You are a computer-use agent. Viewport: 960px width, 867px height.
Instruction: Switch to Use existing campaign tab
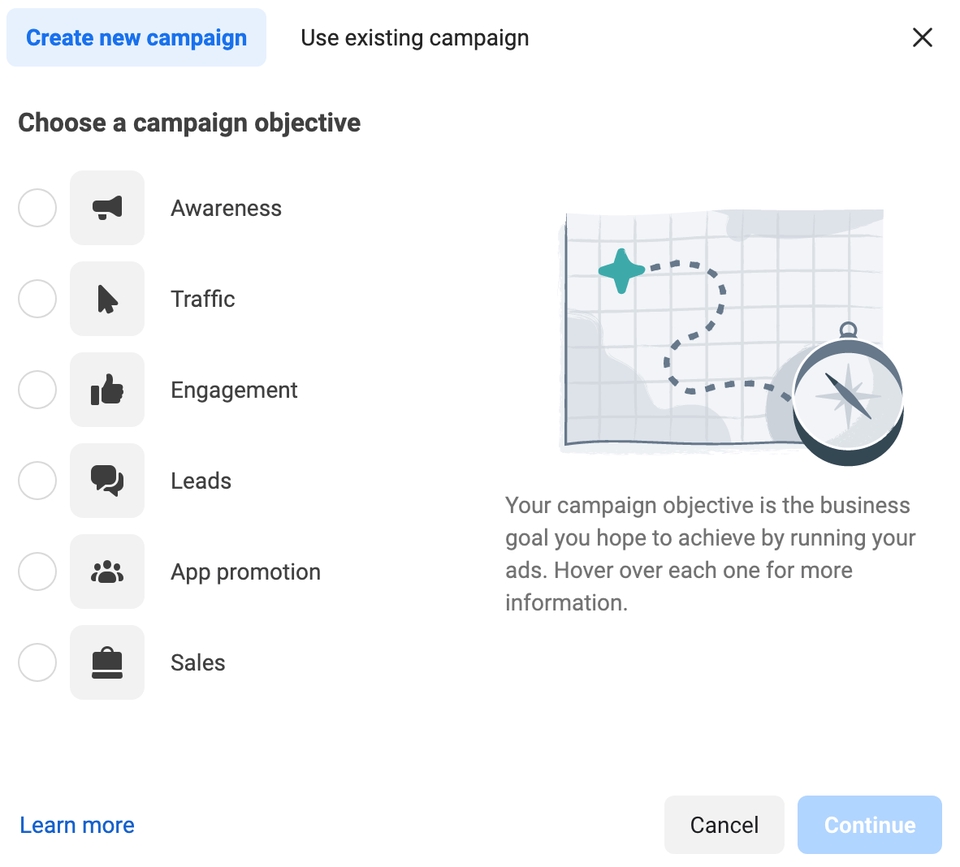coord(414,38)
